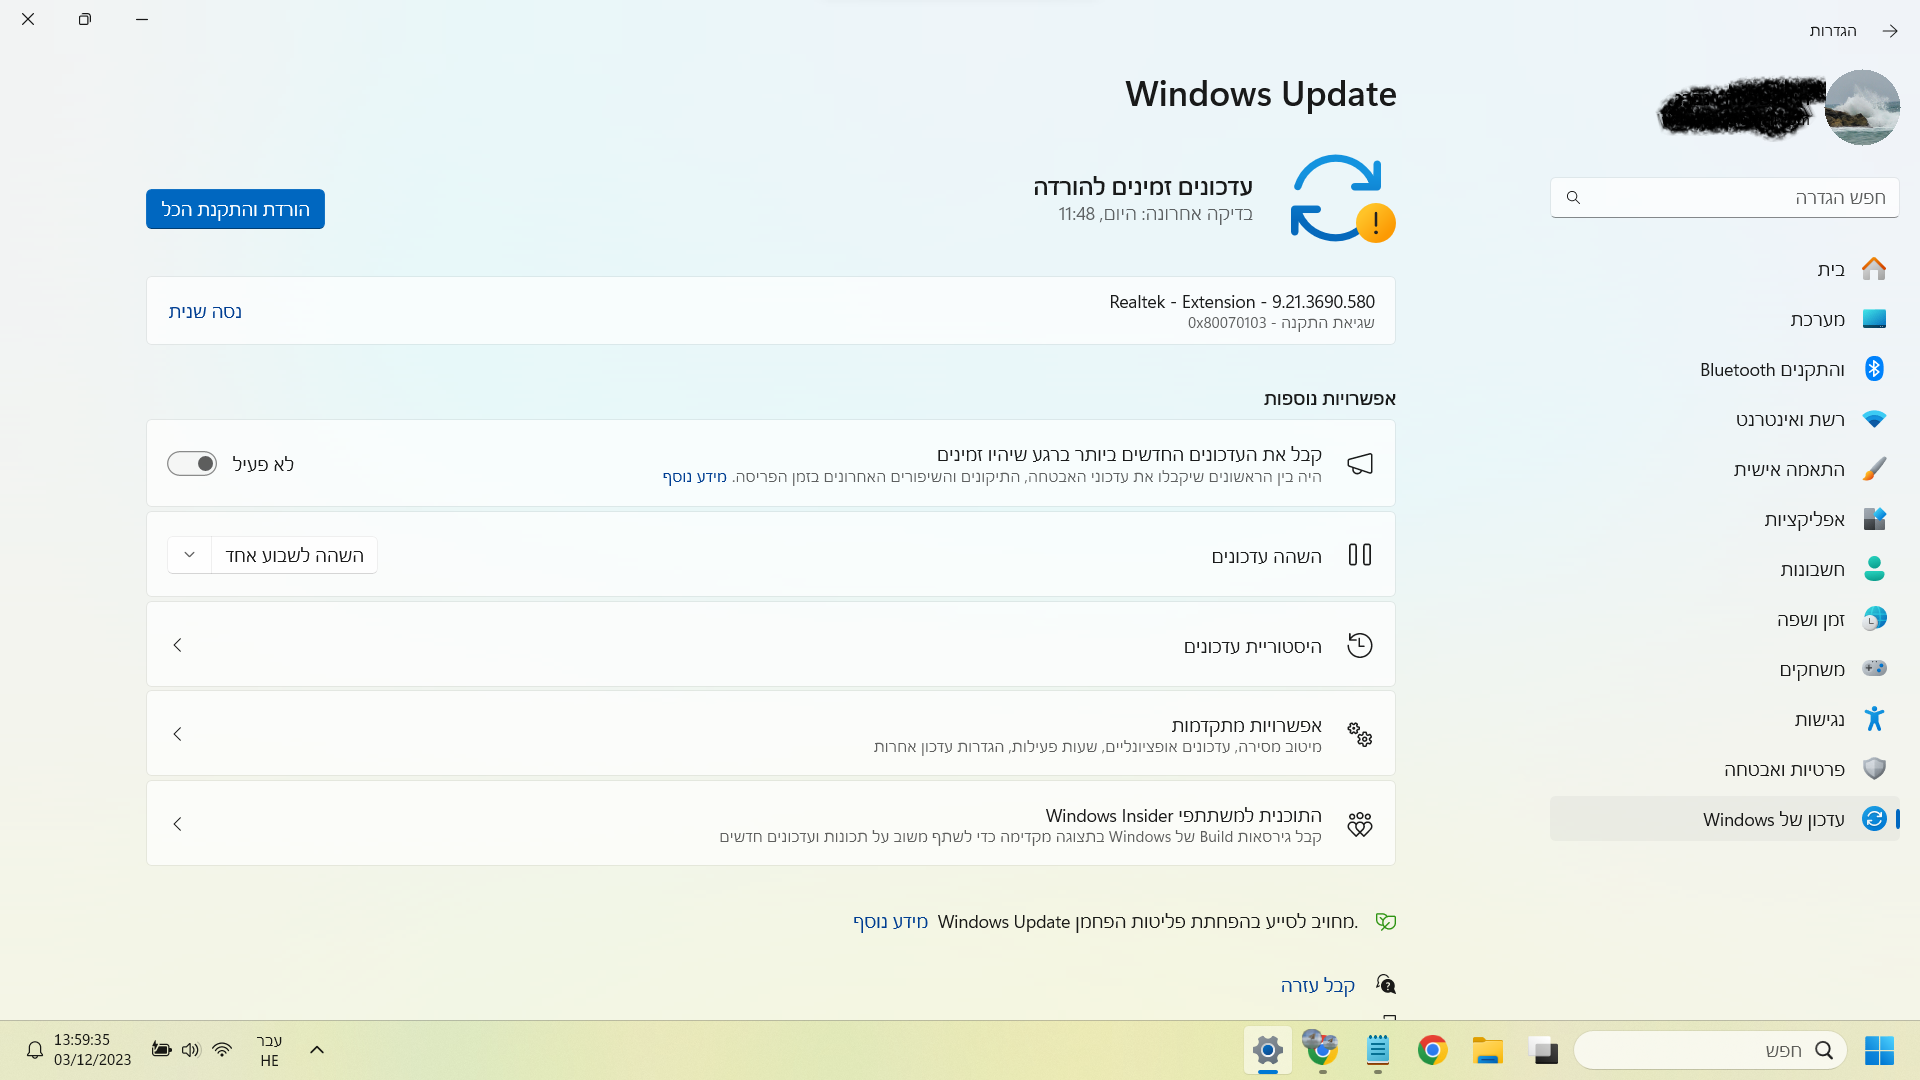Click מידע נוסף link beside carbon emissions text
This screenshot has width=1920, height=1080.
[x=890, y=922]
